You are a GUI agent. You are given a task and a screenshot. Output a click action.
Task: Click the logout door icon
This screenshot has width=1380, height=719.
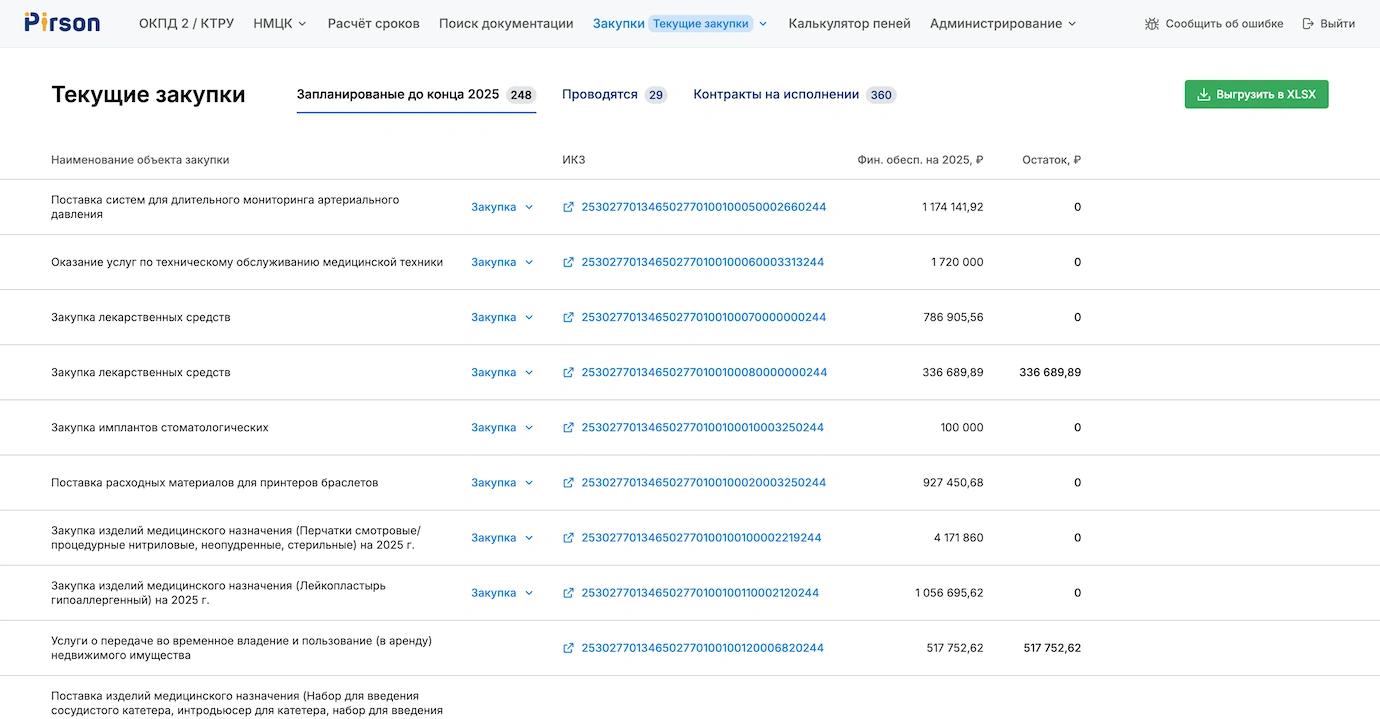pyautogui.click(x=1308, y=24)
